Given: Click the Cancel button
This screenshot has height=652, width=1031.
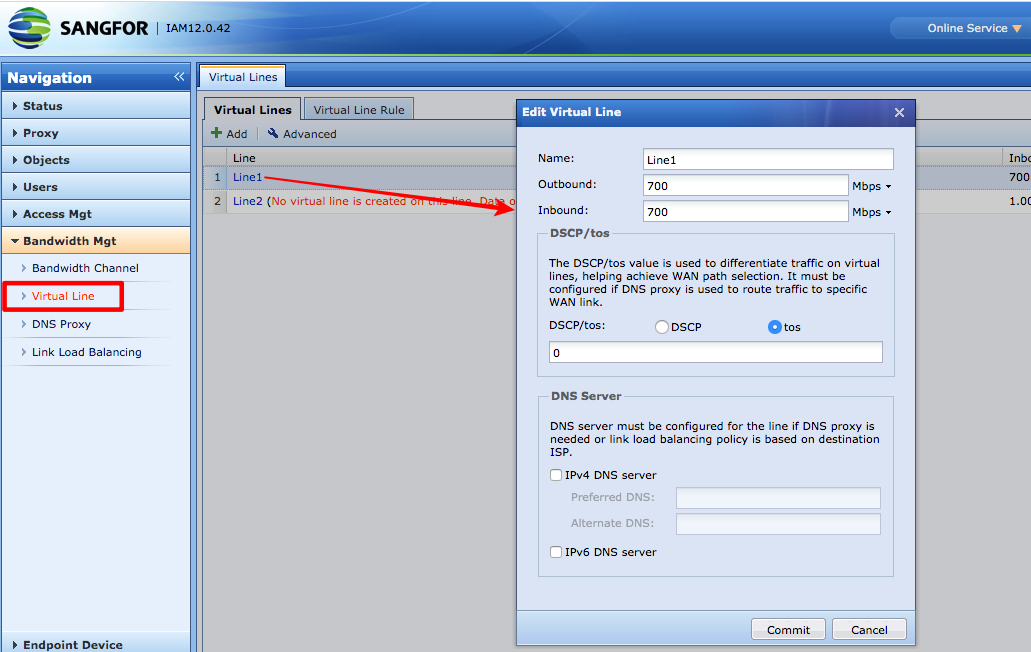Looking at the screenshot, I should tap(869, 629).
